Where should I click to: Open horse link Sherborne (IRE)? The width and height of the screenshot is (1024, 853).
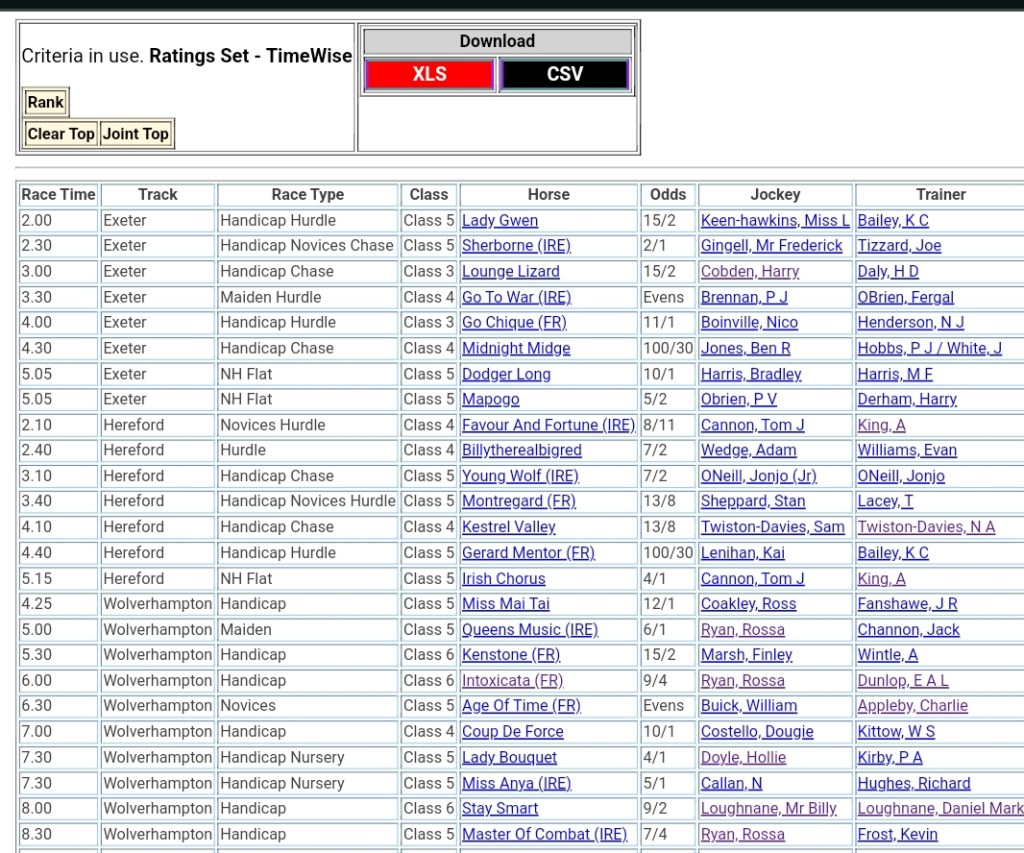[x=515, y=246]
